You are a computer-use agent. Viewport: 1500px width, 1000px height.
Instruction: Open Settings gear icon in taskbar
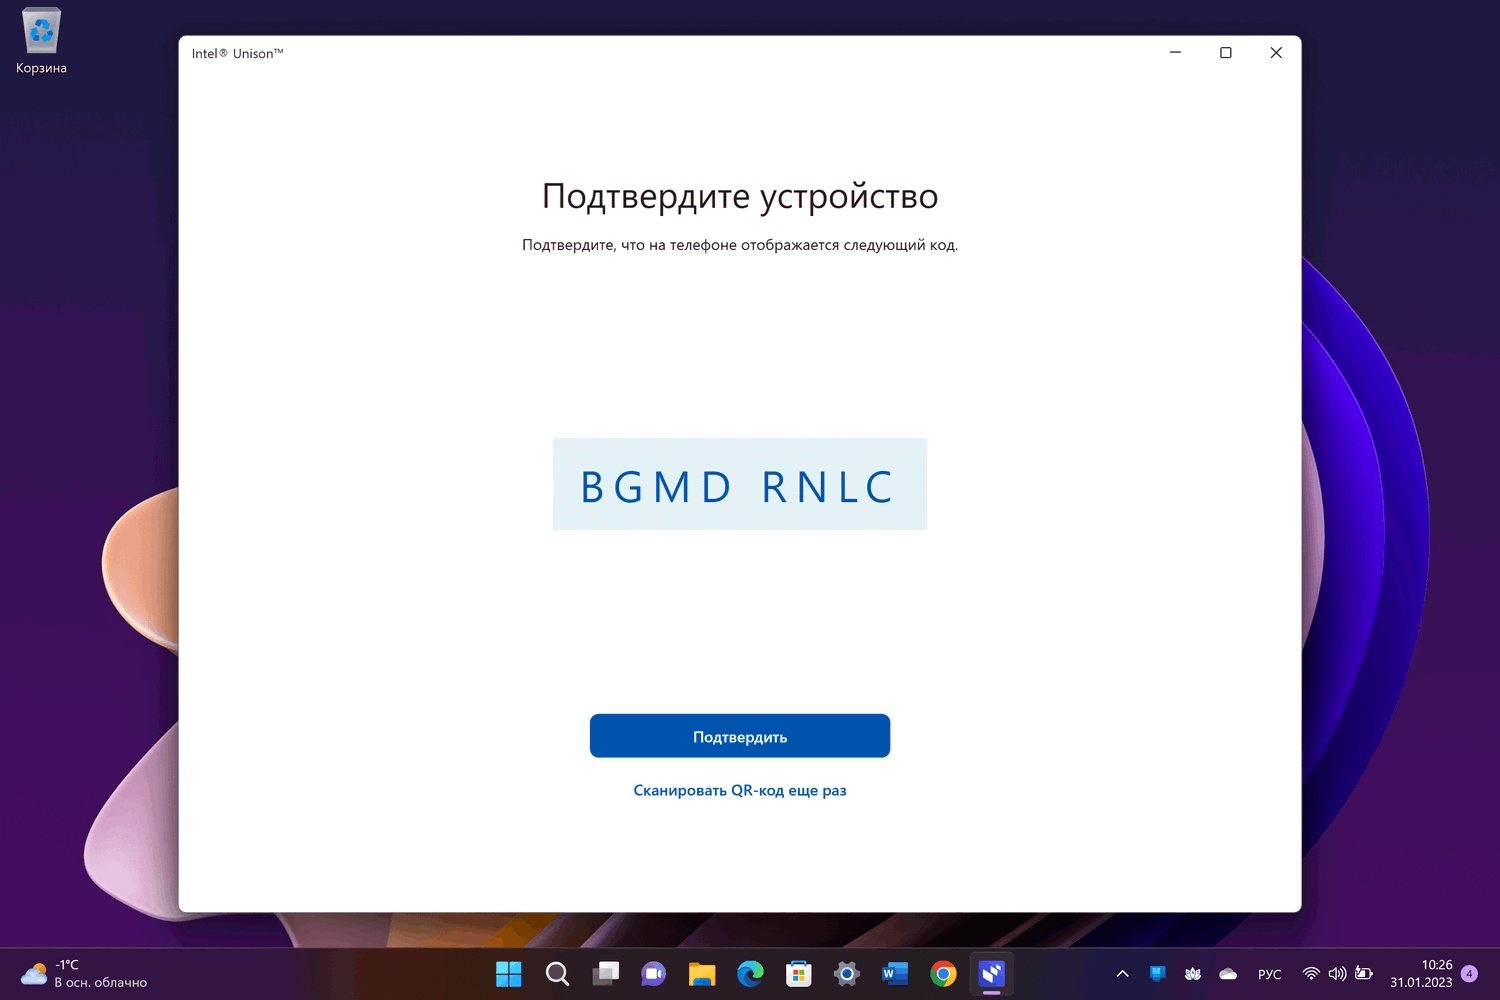[847, 974]
